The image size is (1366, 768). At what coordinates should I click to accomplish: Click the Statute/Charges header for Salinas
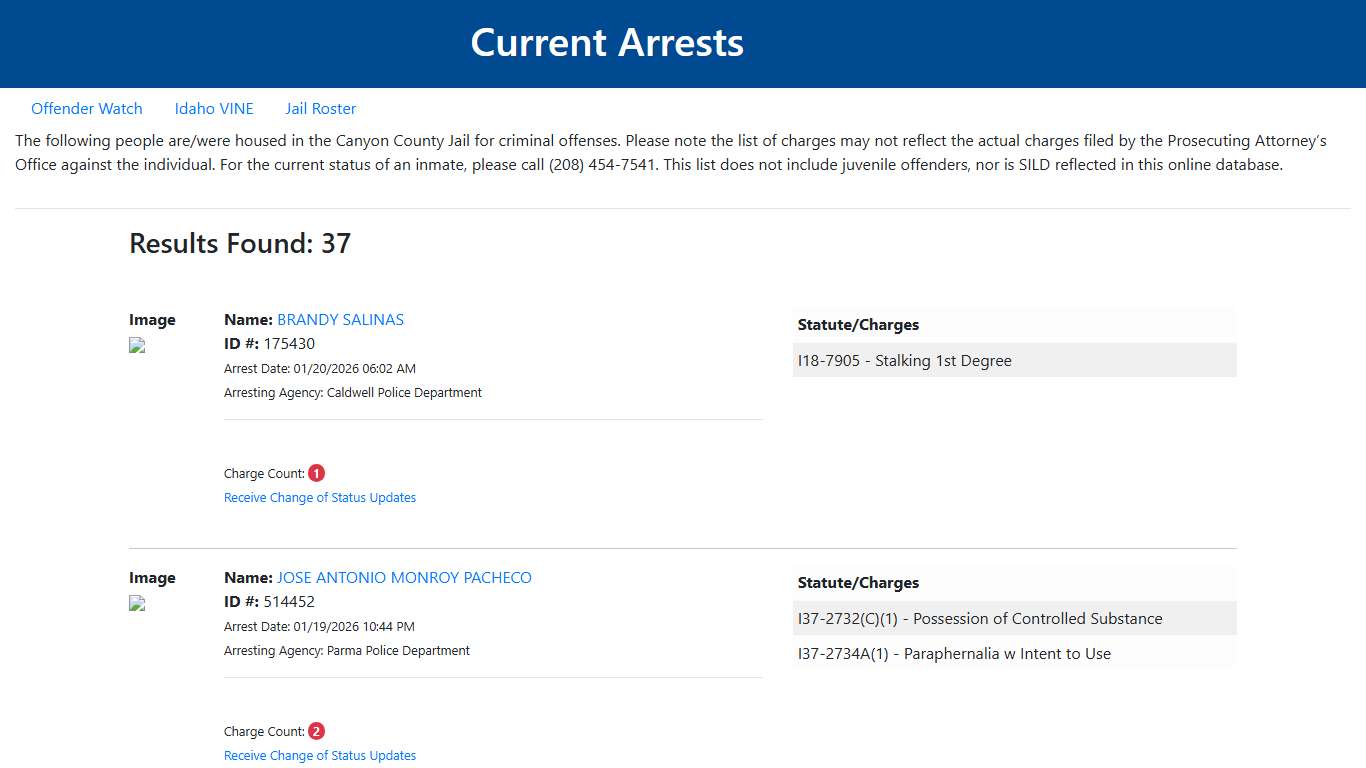point(858,324)
